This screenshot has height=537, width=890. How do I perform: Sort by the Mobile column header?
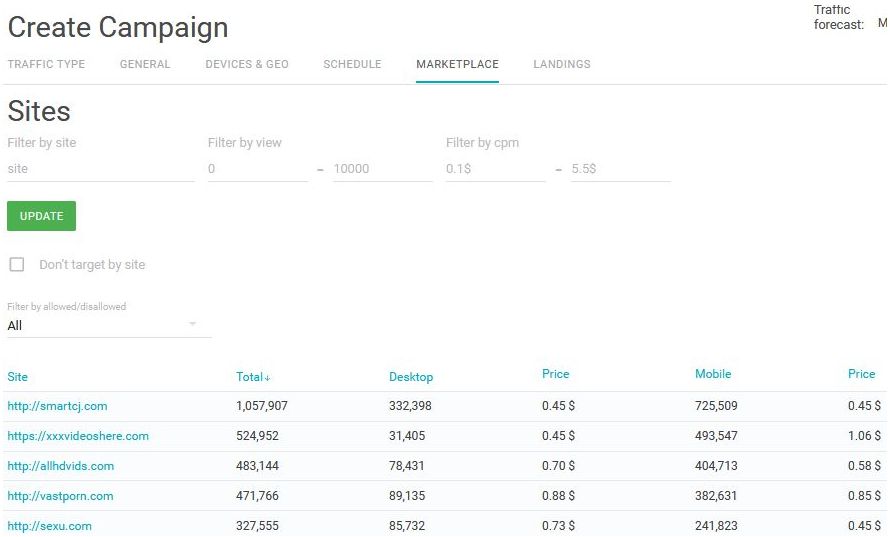click(x=713, y=374)
